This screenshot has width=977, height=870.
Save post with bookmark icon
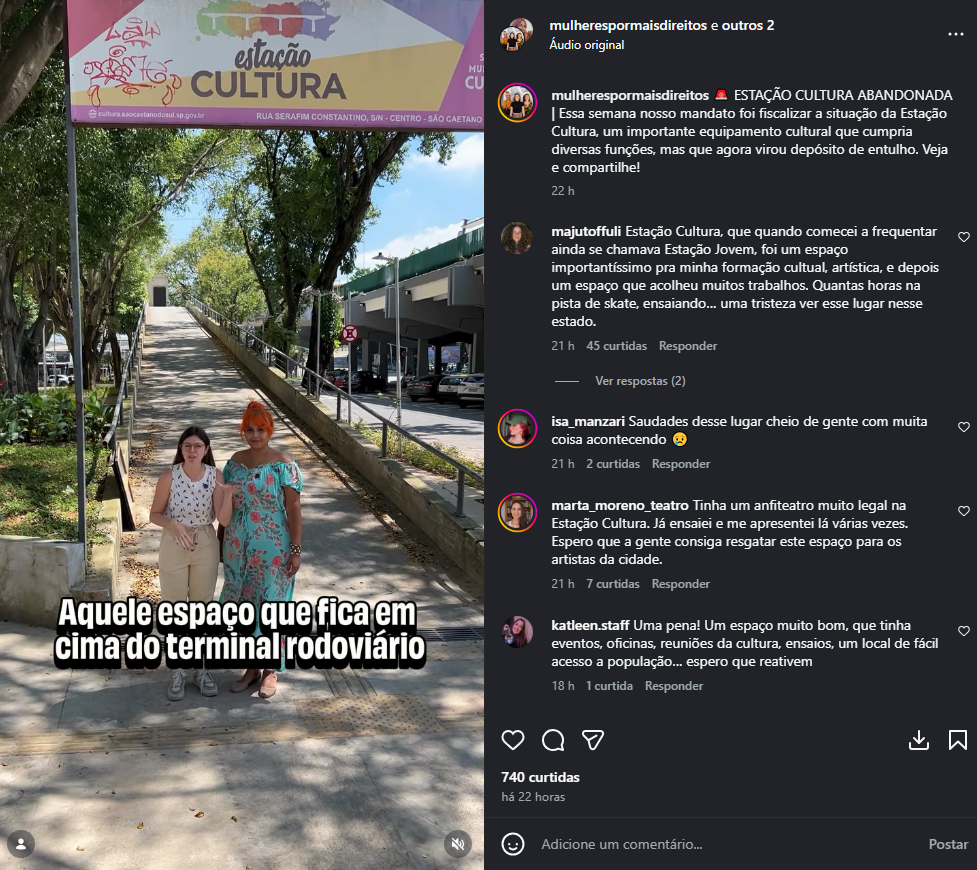coord(958,740)
